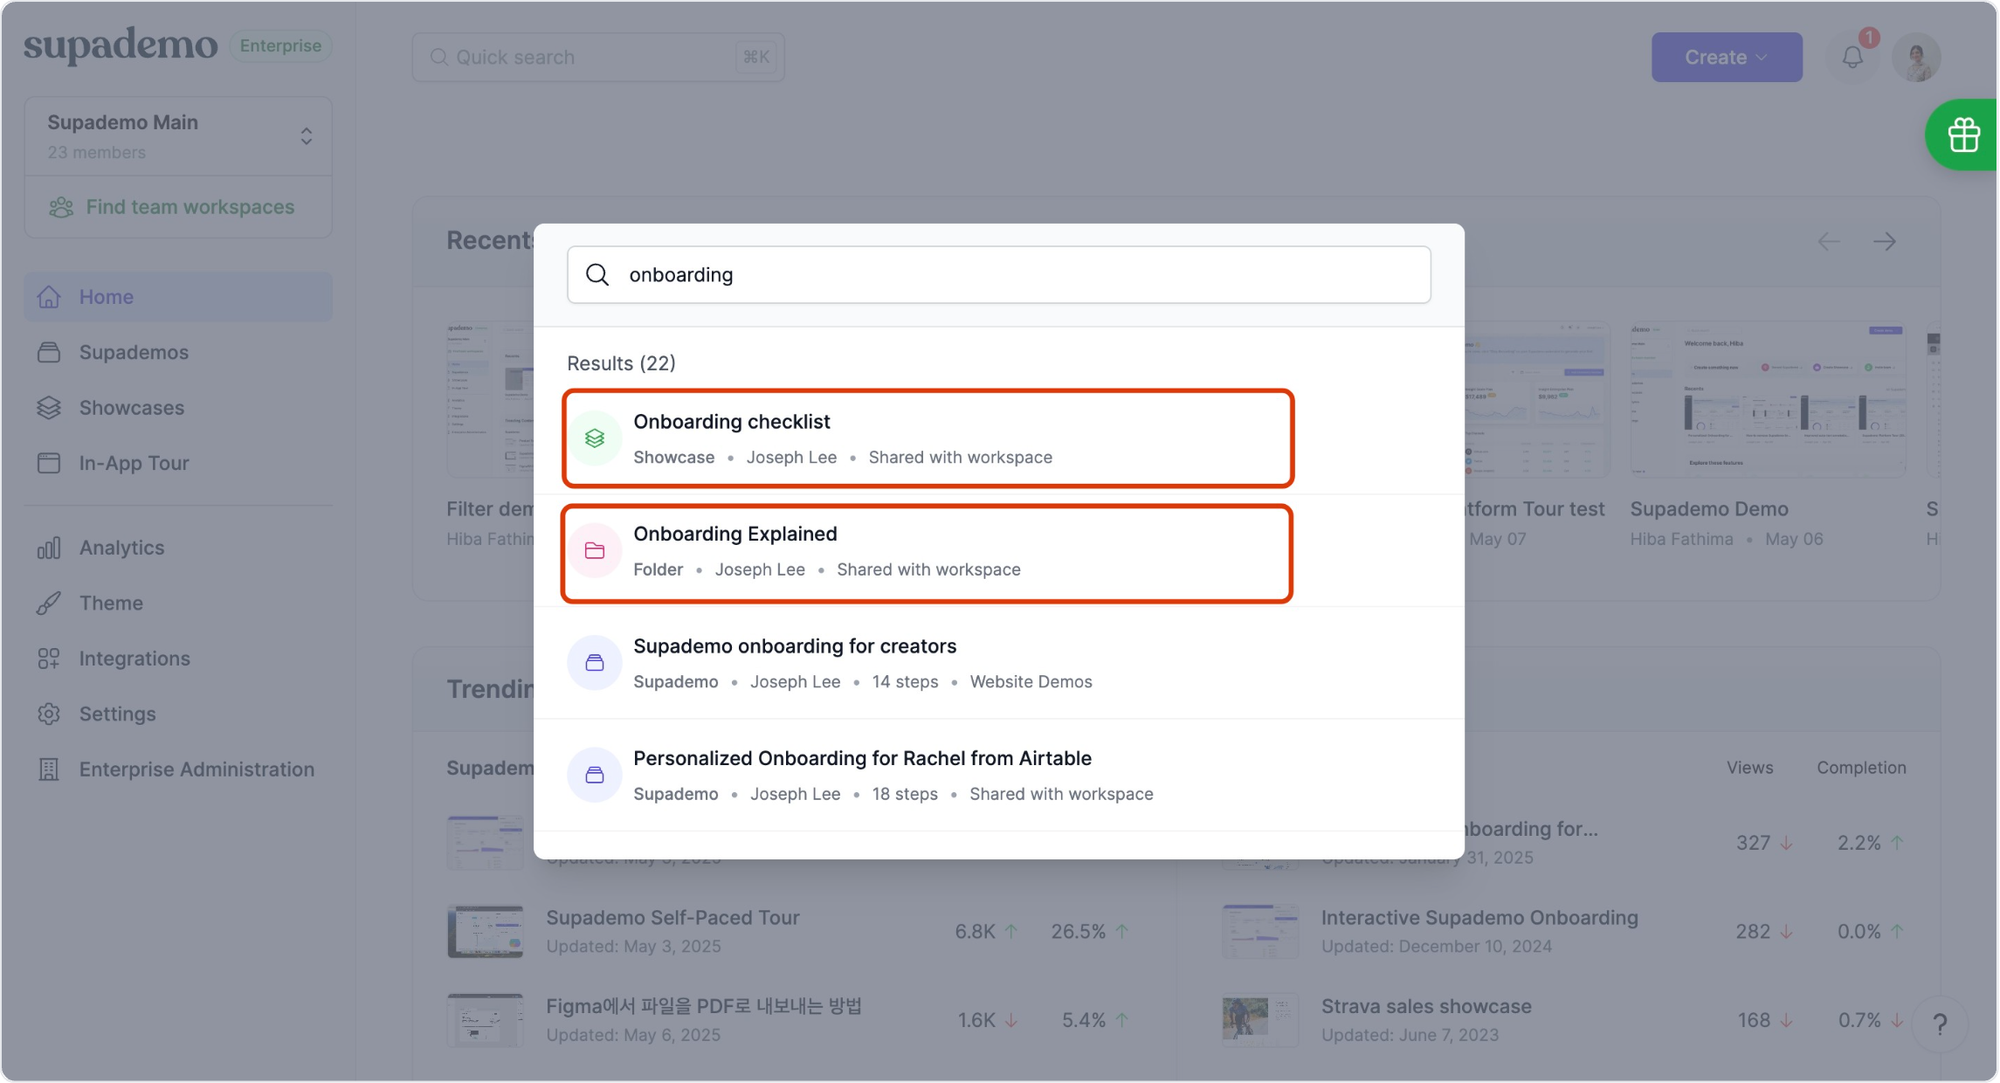Click the Supademo Demo title in Recents
This screenshot has width=2000, height=1083.
tap(1708, 509)
